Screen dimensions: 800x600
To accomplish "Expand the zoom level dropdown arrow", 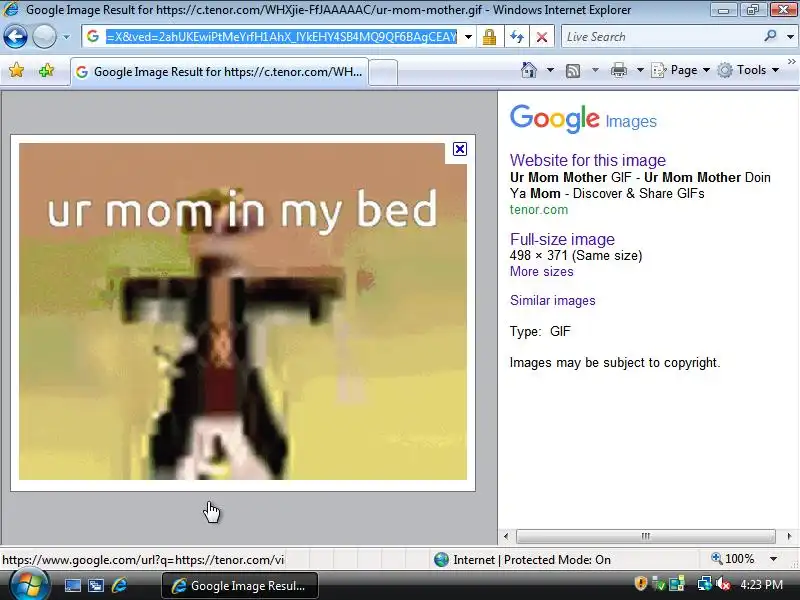I will pos(773,559).
